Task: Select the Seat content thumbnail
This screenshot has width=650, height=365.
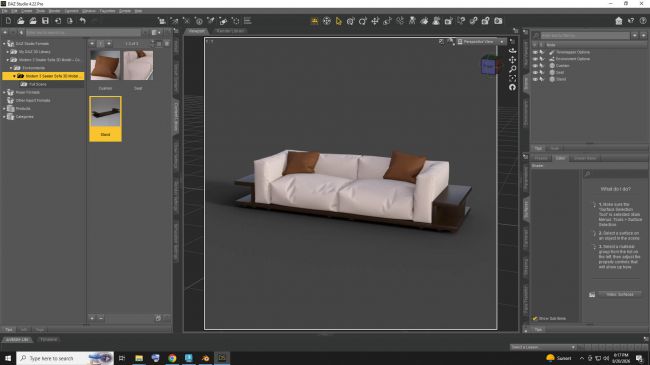Action: (138, 66)
